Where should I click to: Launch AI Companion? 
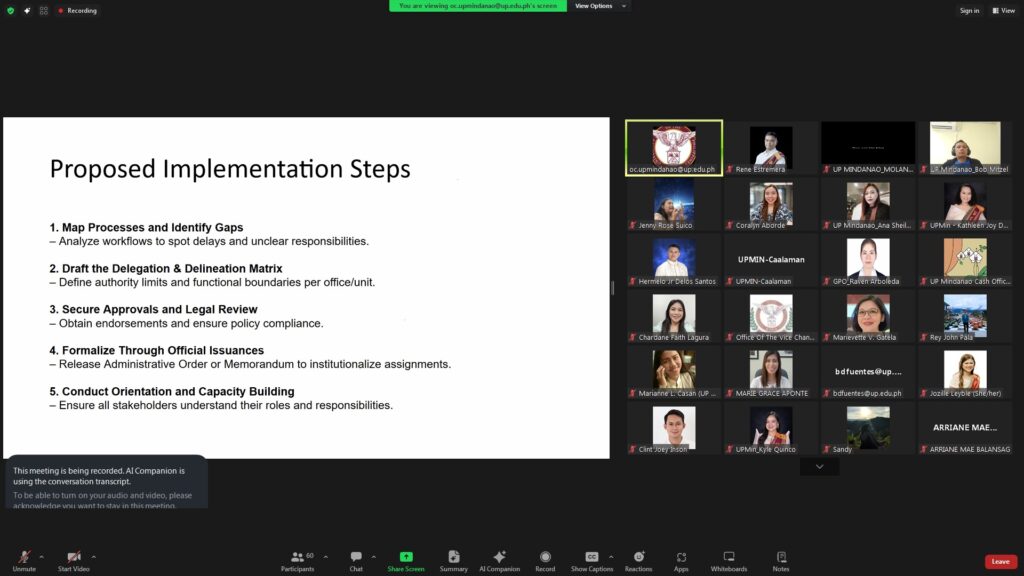click(499, 559)
